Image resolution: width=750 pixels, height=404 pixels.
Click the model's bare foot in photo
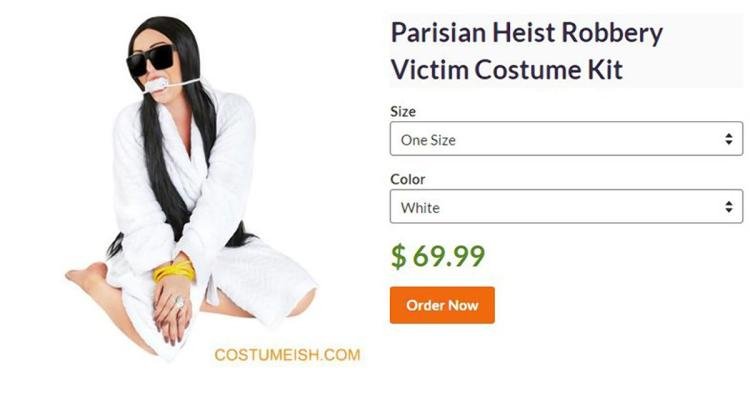pyautogui.click(x=86, y=277)
